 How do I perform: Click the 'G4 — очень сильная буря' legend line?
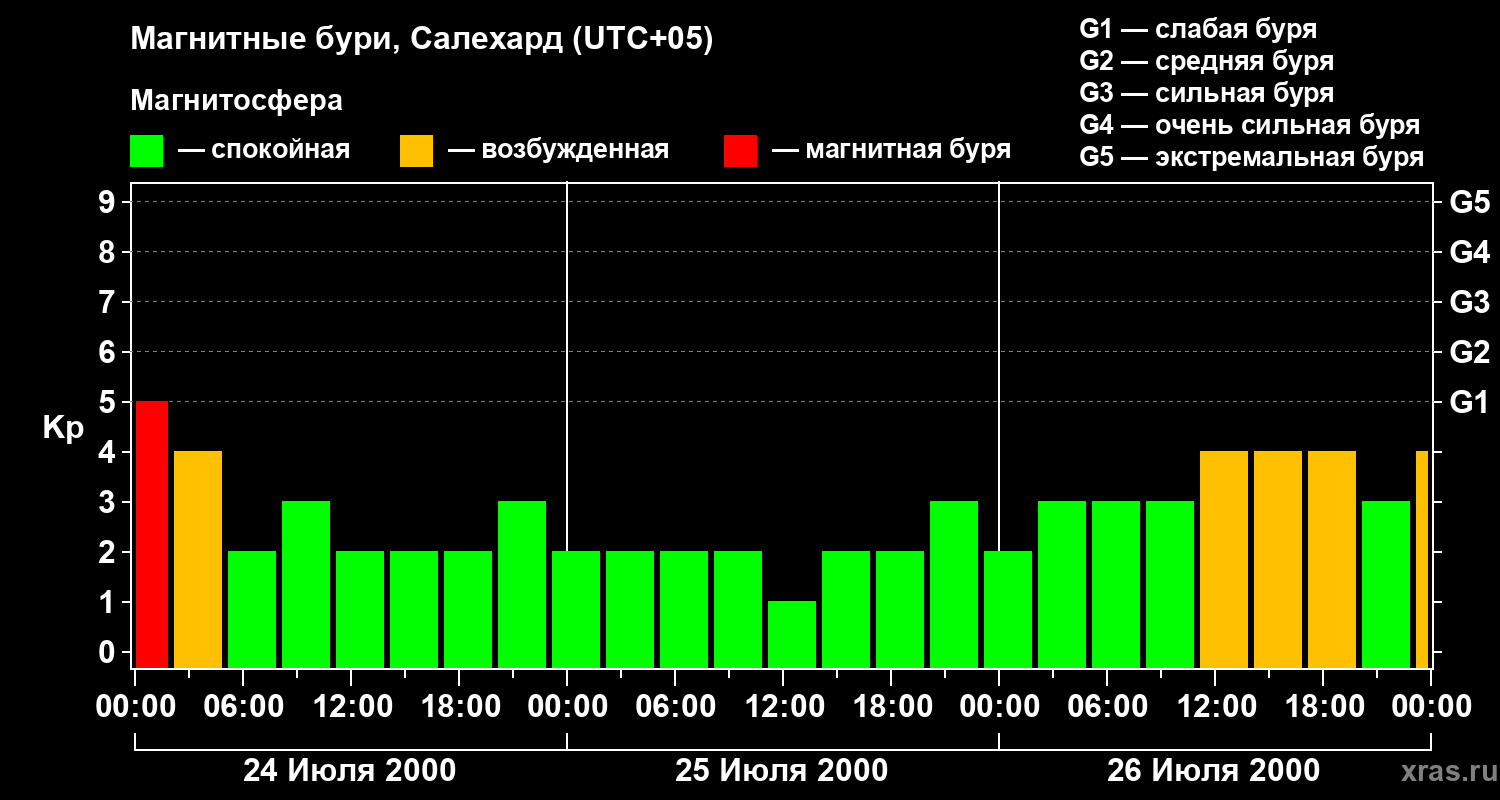[1250, 125]
